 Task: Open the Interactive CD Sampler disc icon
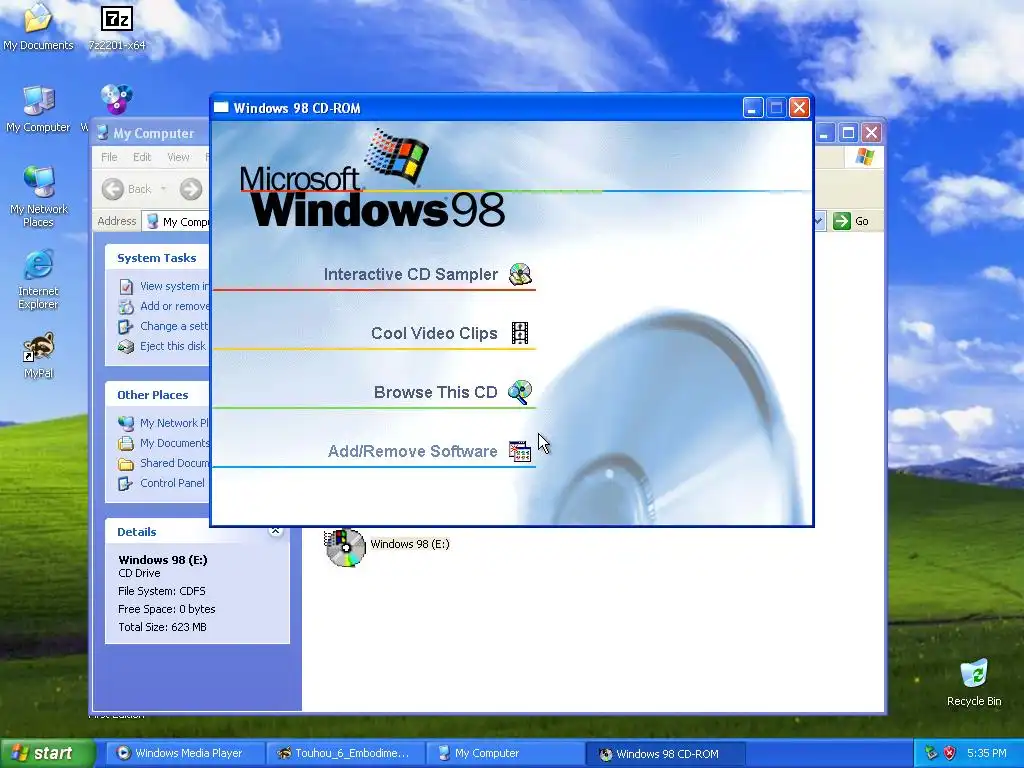(x=520, y=274)
